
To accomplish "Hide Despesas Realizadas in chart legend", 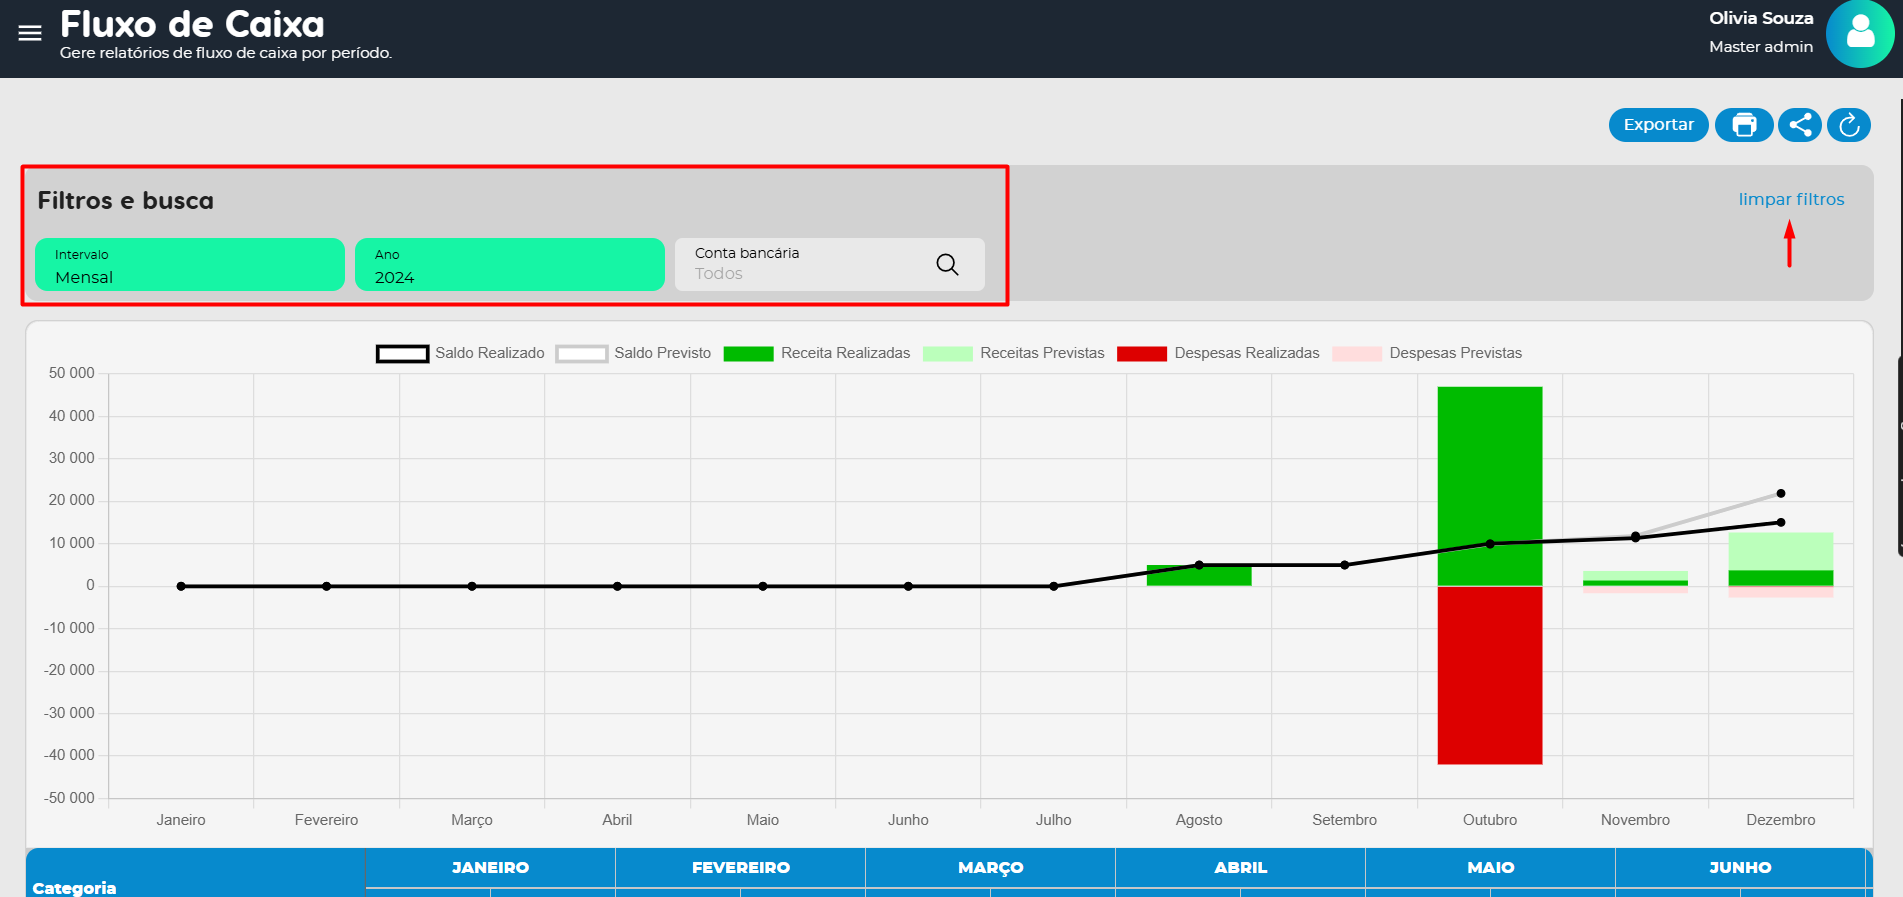I will coord(1219,353).
